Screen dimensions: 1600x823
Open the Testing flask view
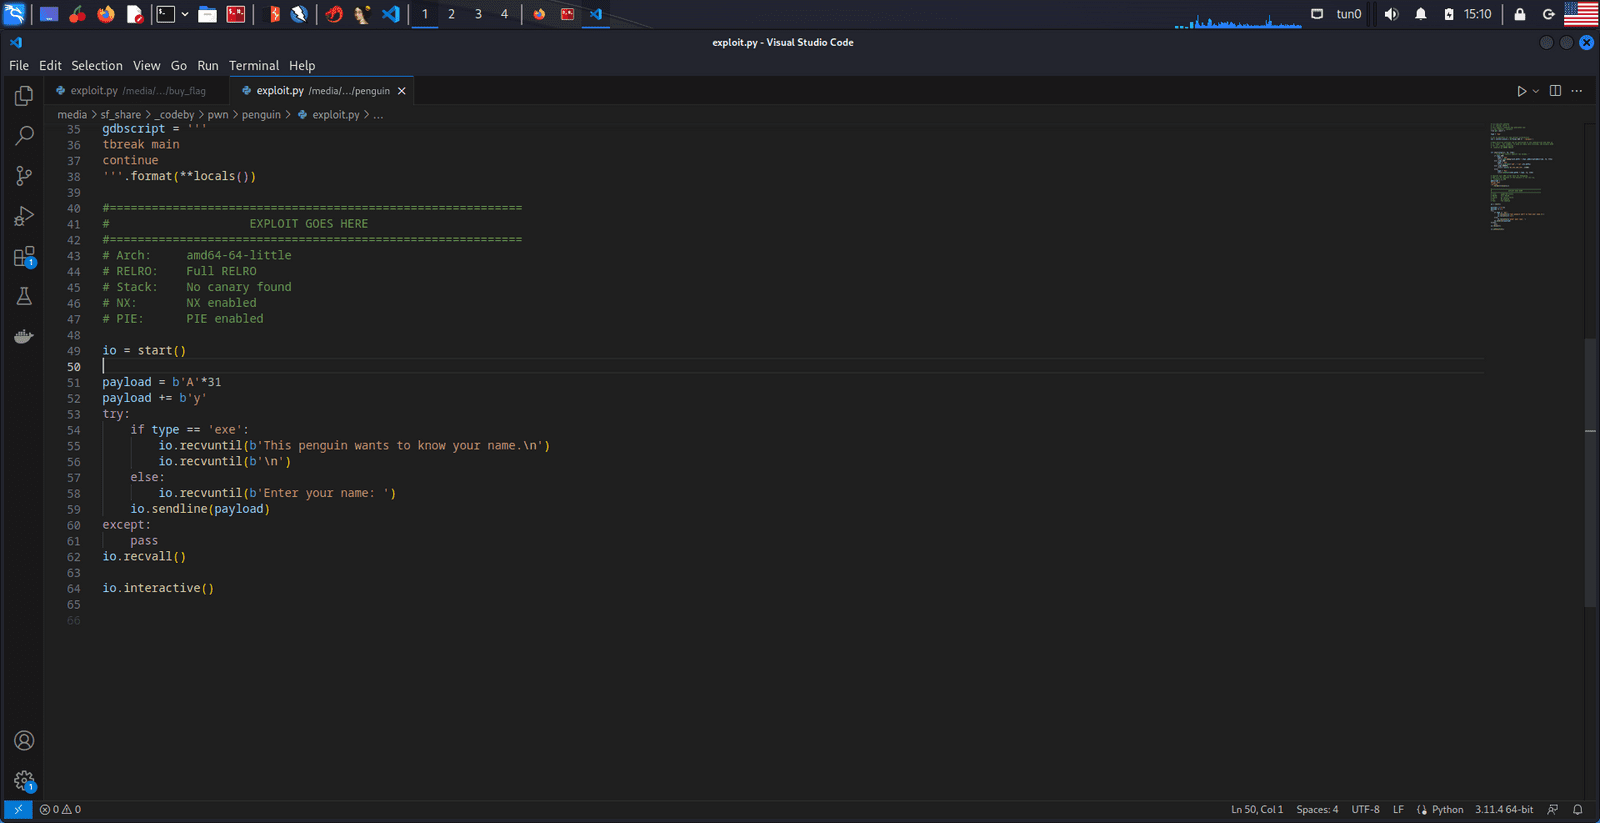point(24,296)
